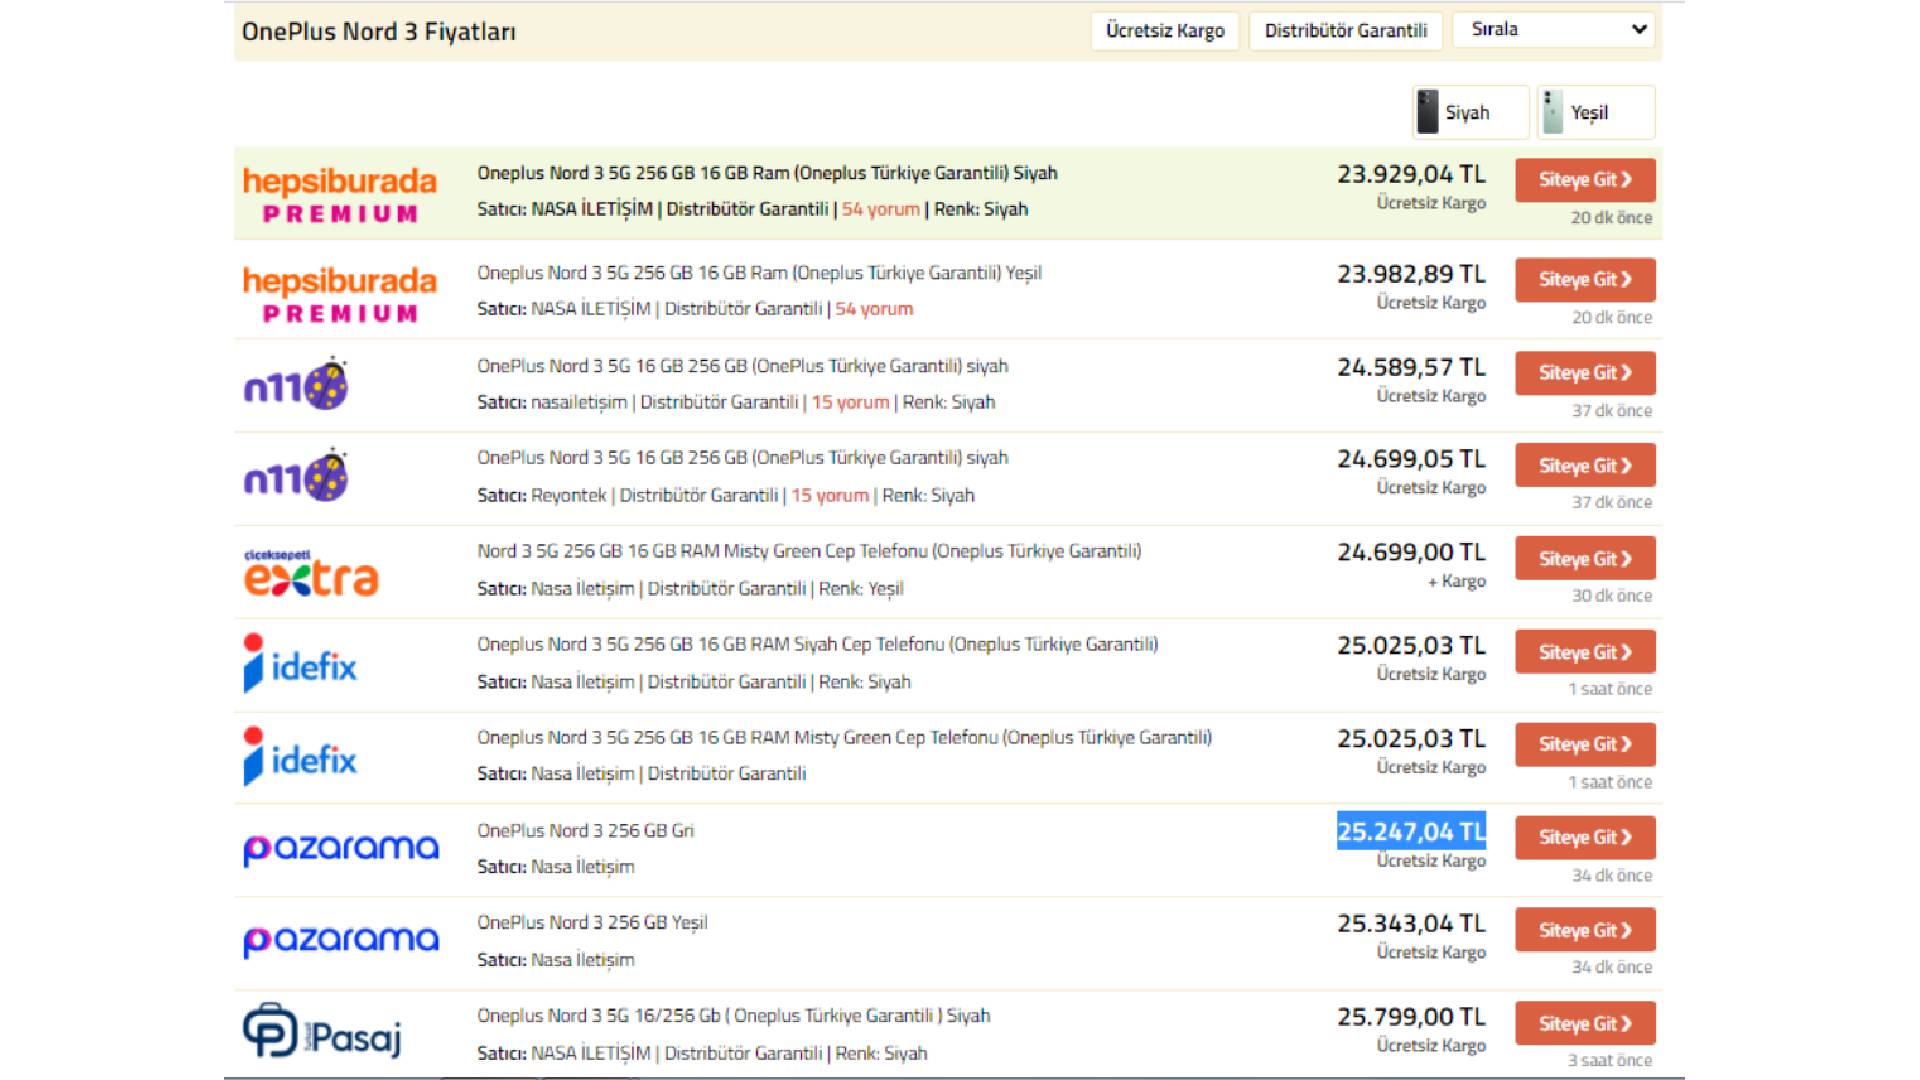
Task: Click OnePlus Nord 3 Fiyatları heading
Action: click(378, 31)
